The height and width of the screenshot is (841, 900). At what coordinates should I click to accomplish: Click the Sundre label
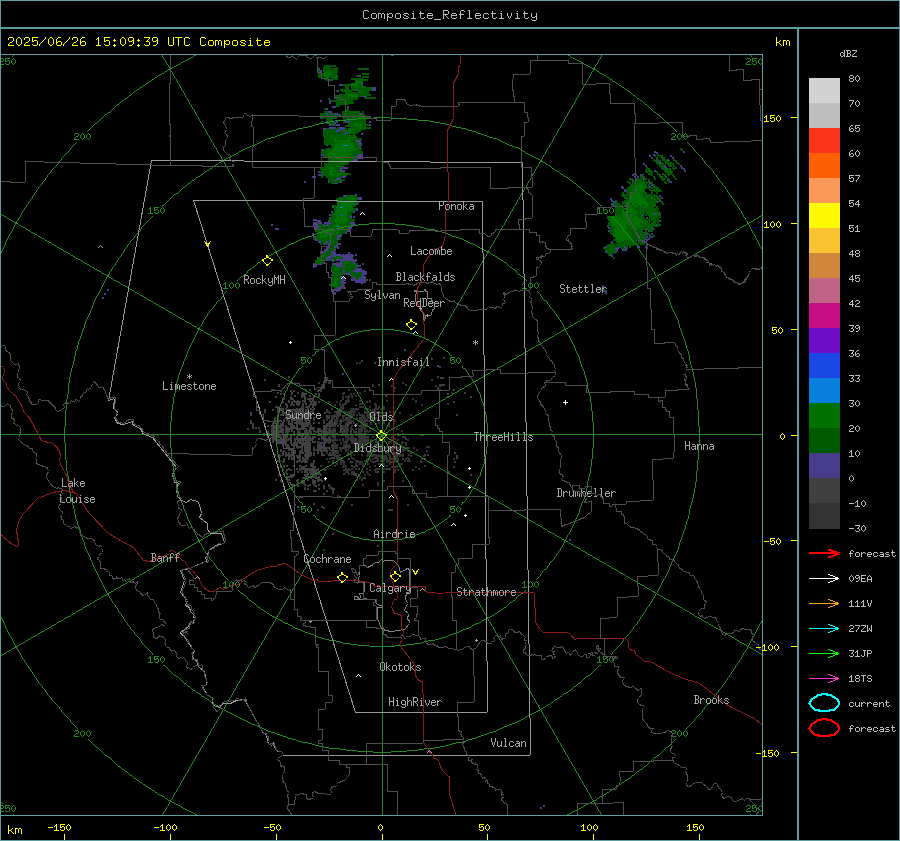pyautogui.click(x=303, y=414)
